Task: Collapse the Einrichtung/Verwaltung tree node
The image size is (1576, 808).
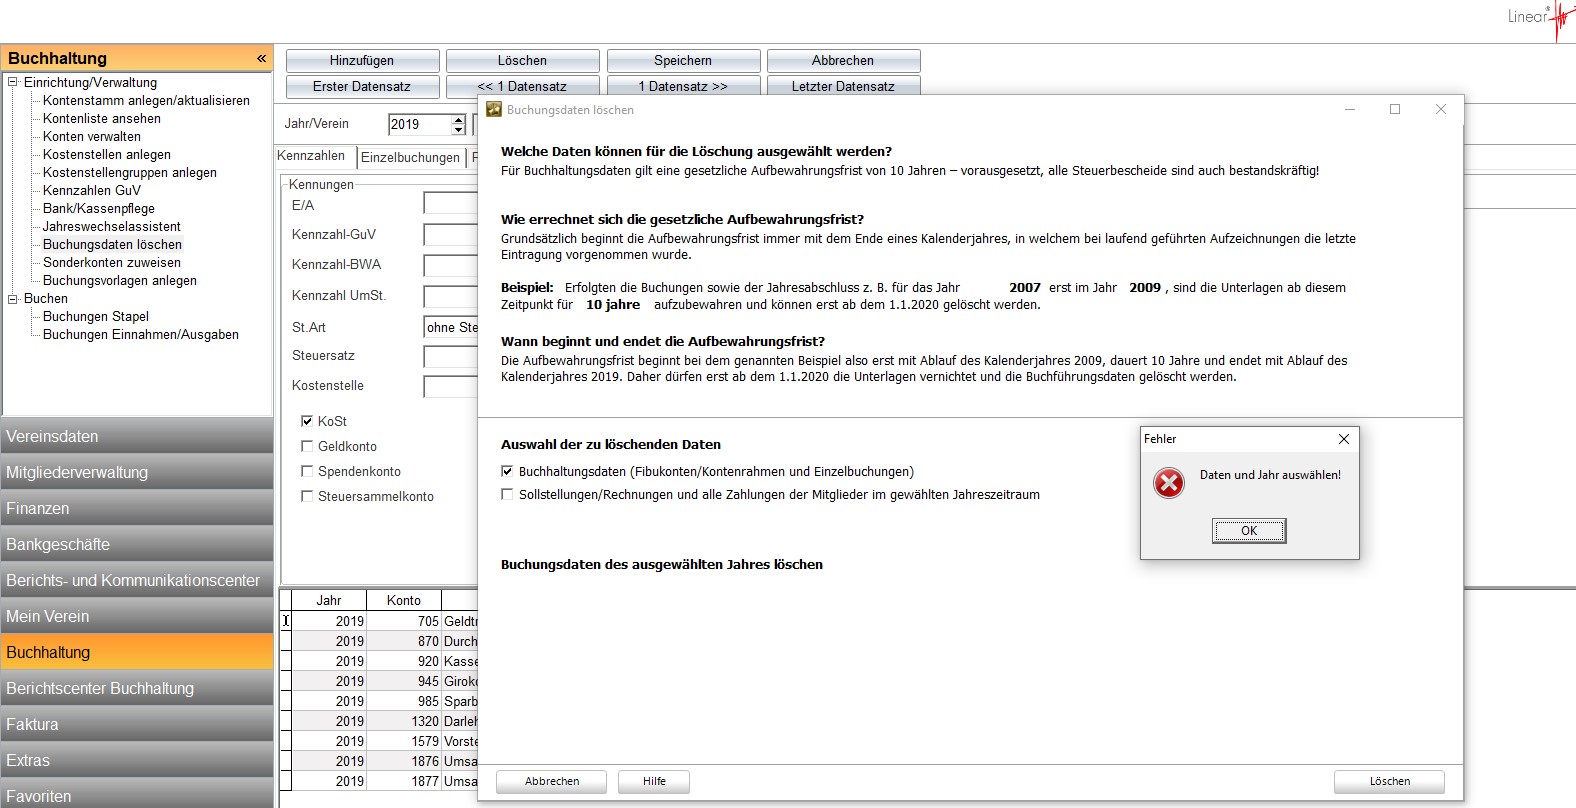Action: (13, 82)
